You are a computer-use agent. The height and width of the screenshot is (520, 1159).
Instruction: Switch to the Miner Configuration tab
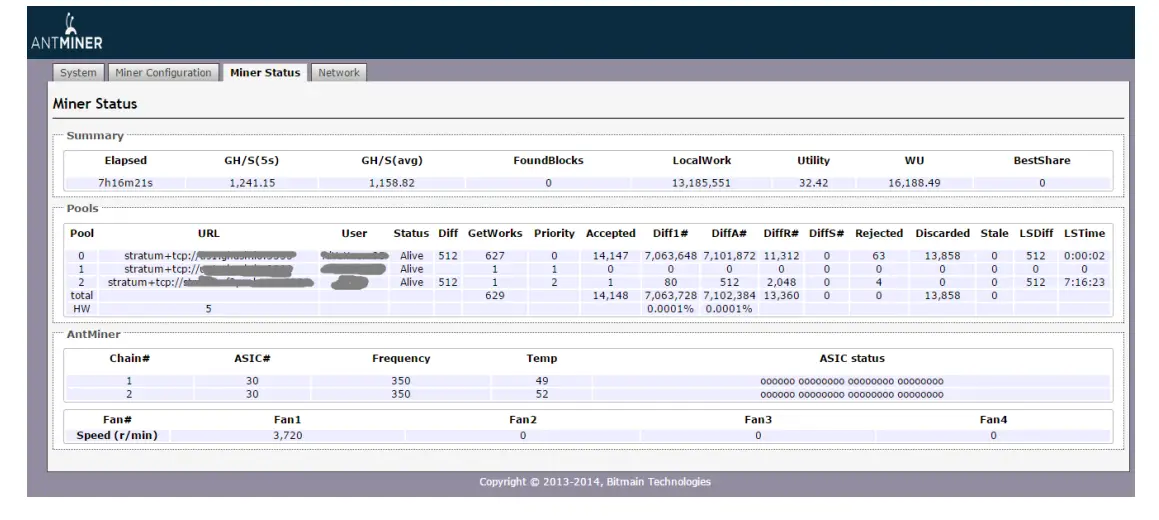click(x=163, y=73)
